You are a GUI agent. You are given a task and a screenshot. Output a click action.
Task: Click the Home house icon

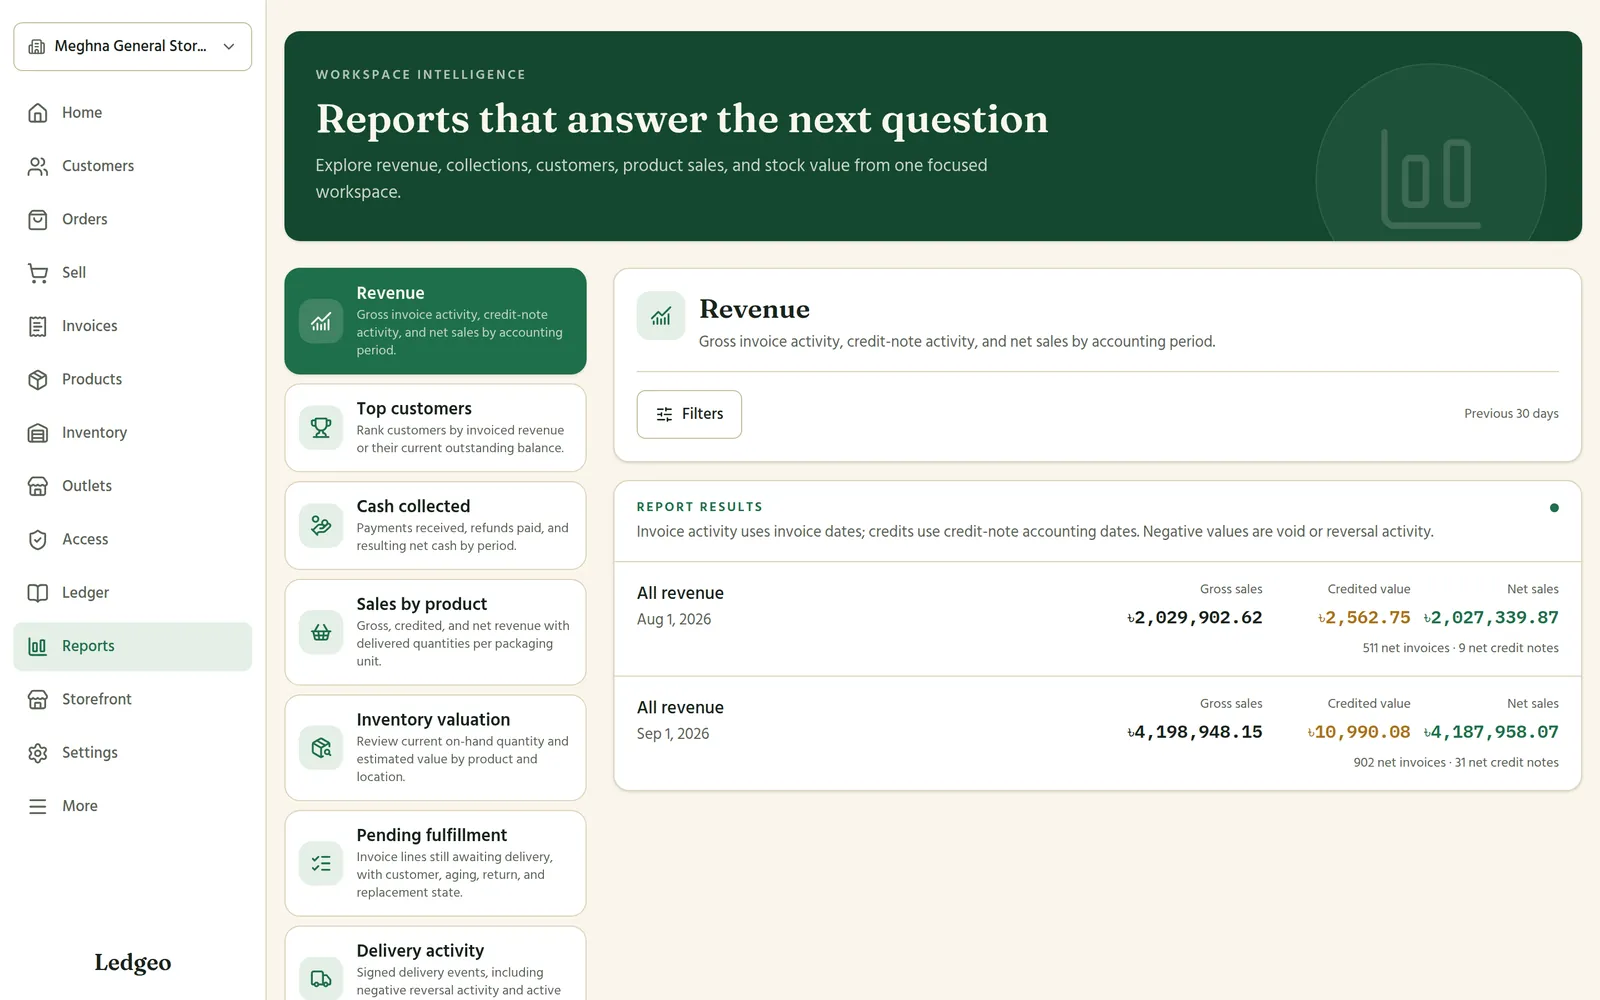click(x=38, y=113)
